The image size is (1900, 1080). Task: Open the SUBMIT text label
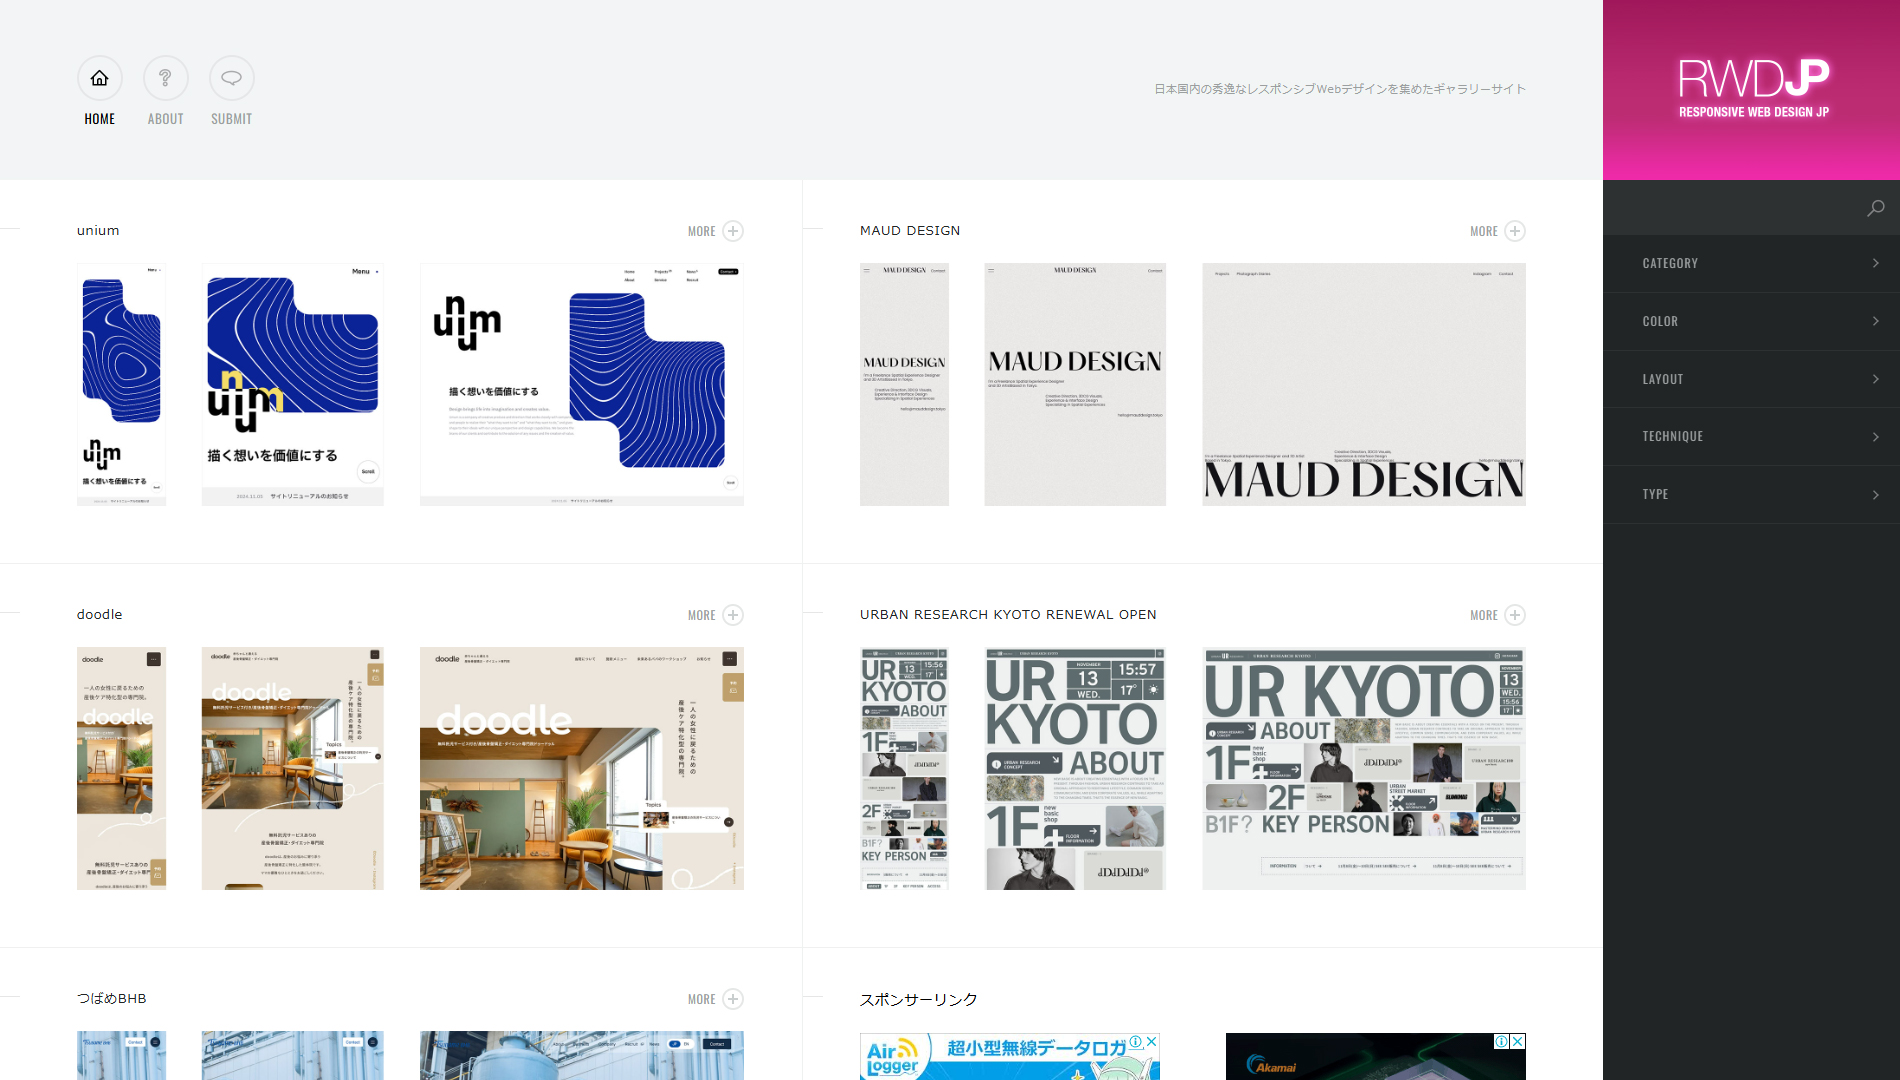coord(232,119)
